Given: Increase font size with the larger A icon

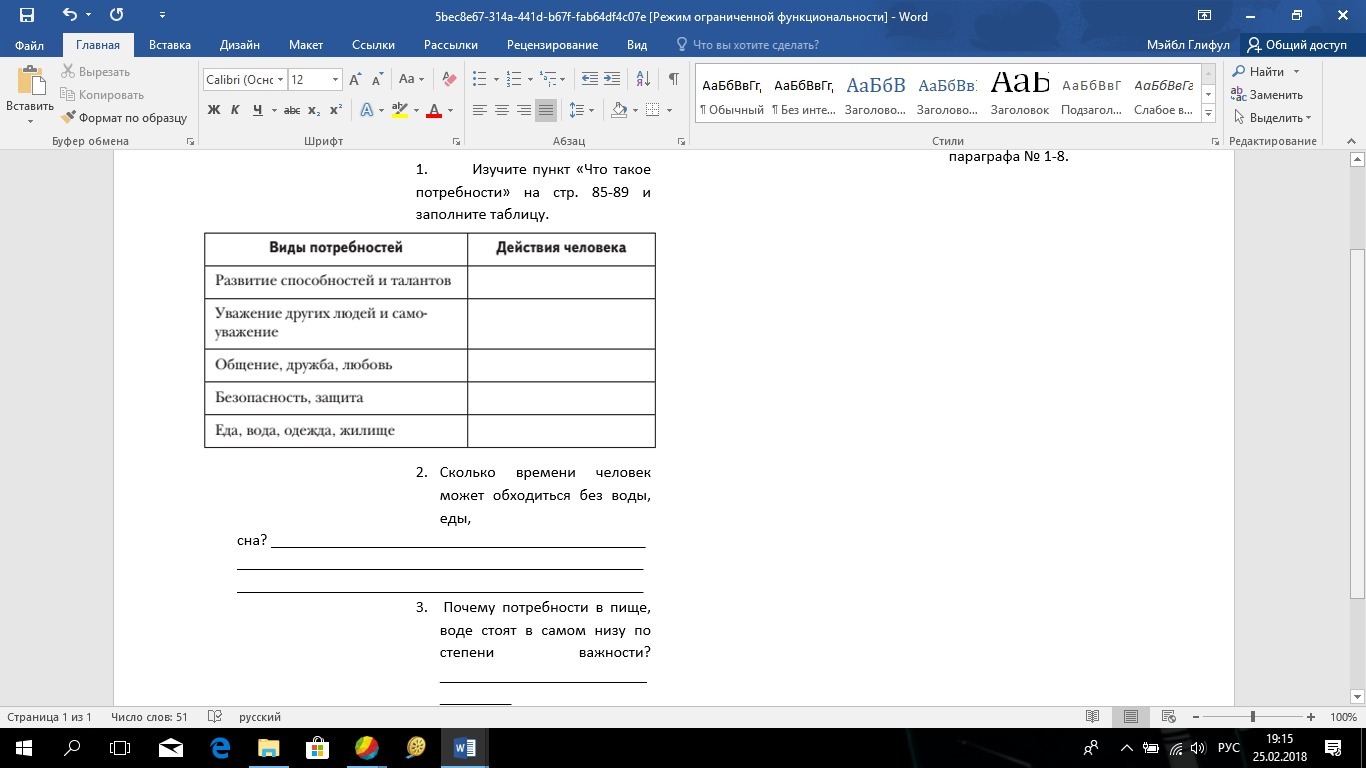Looking at the screenshot, I should tap(355, 79).
